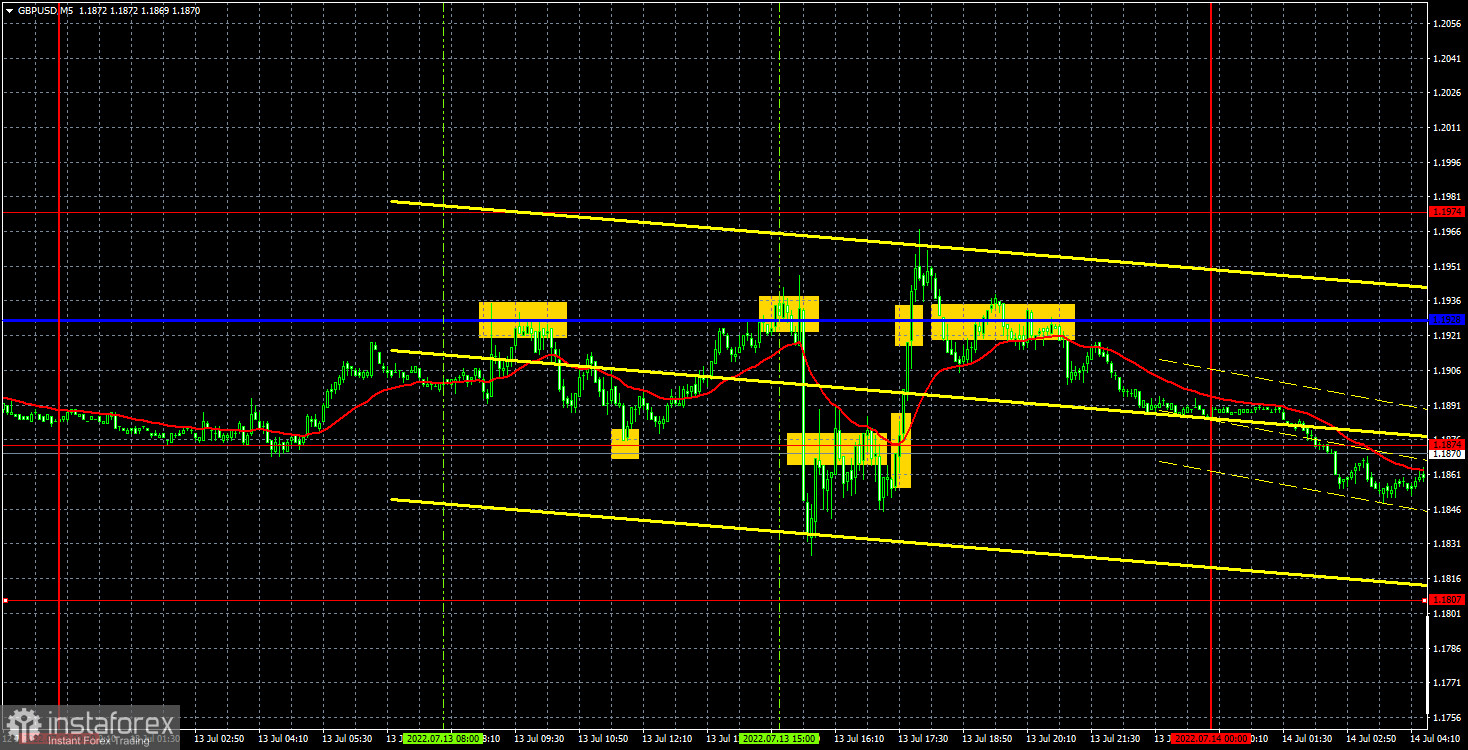Click the 1.1786 price axis label
This screenshot has width=1468, height=750.
click(x=1447, y=648)
